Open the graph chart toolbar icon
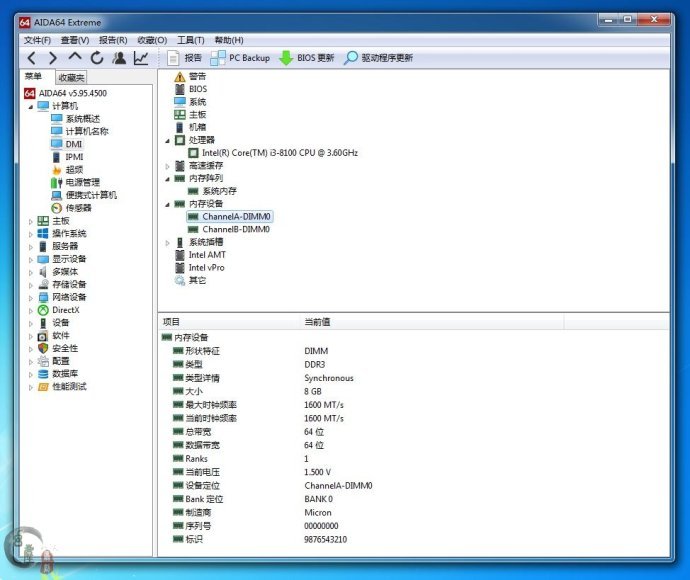690x580 pixels. (141, 58)
